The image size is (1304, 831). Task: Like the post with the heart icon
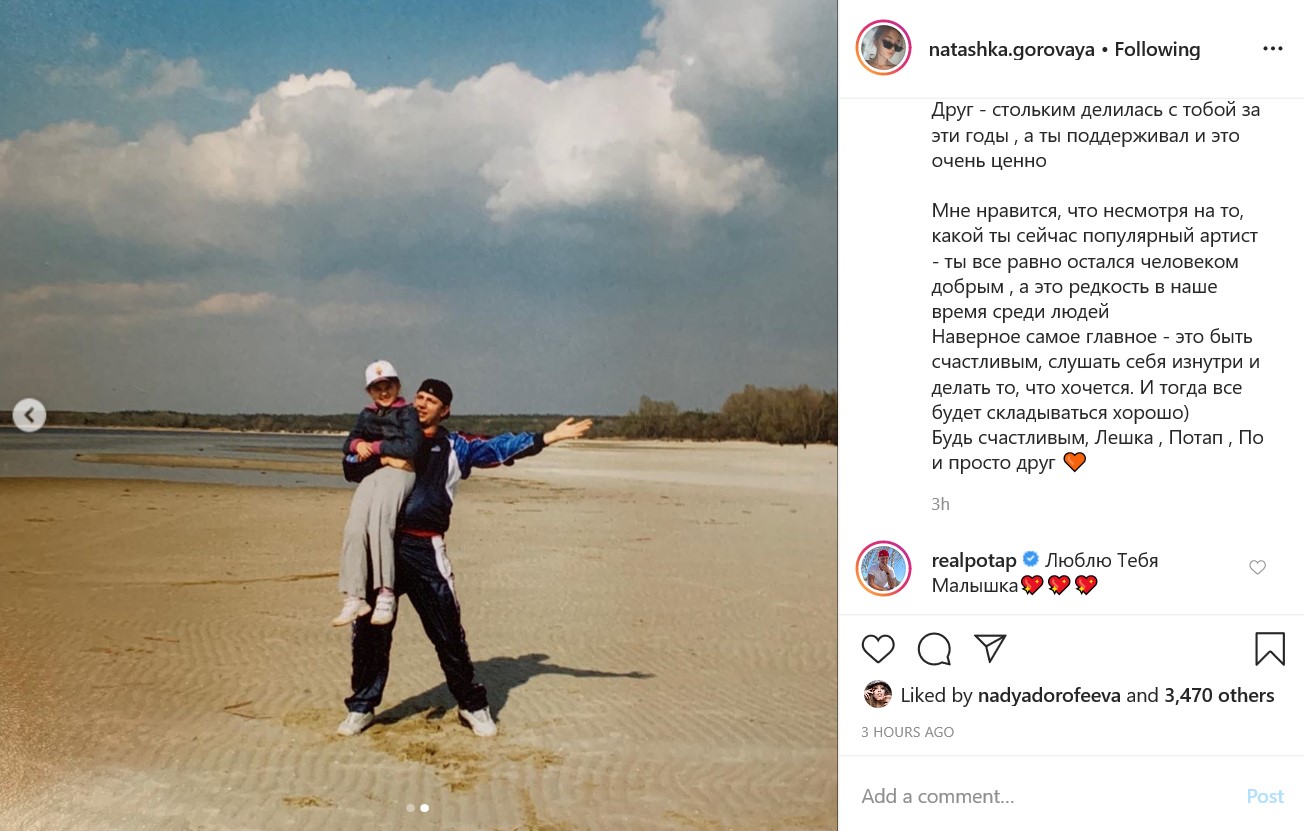pos(878,649)
